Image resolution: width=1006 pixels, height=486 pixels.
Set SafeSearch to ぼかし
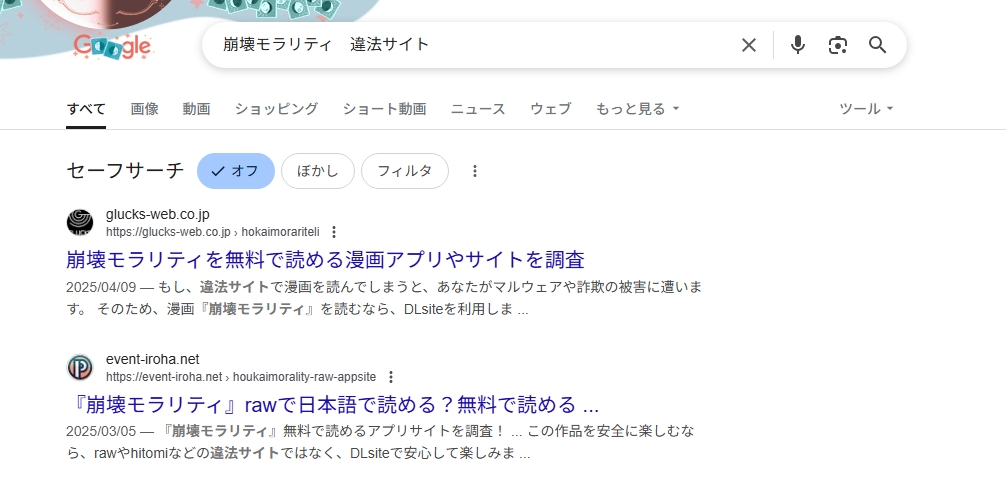pos(318,171)
